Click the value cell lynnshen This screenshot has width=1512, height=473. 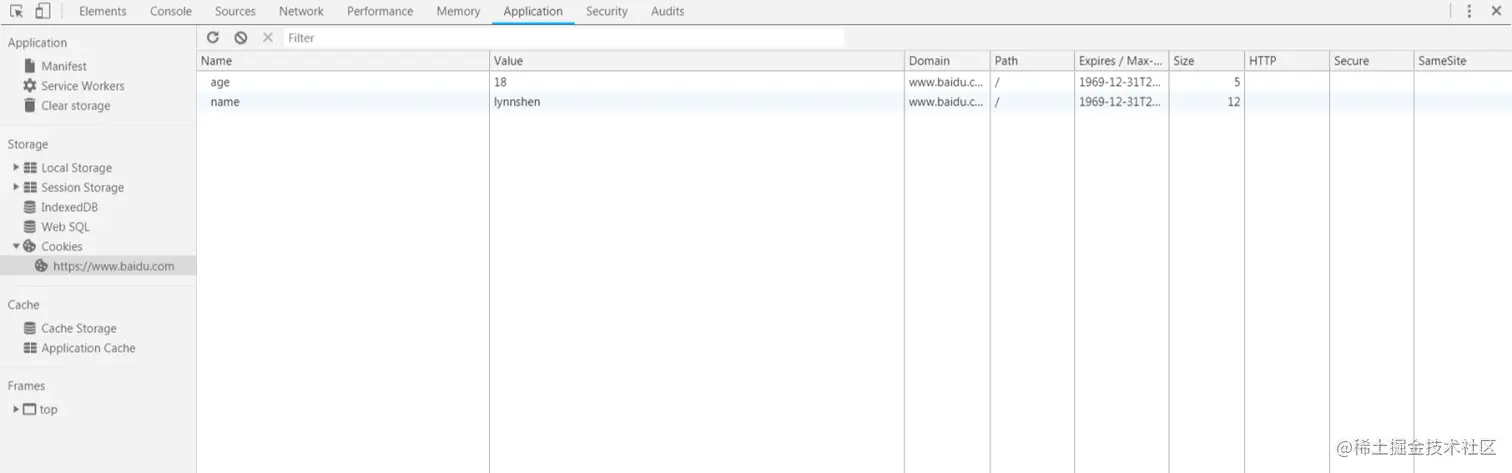(697, 102)
